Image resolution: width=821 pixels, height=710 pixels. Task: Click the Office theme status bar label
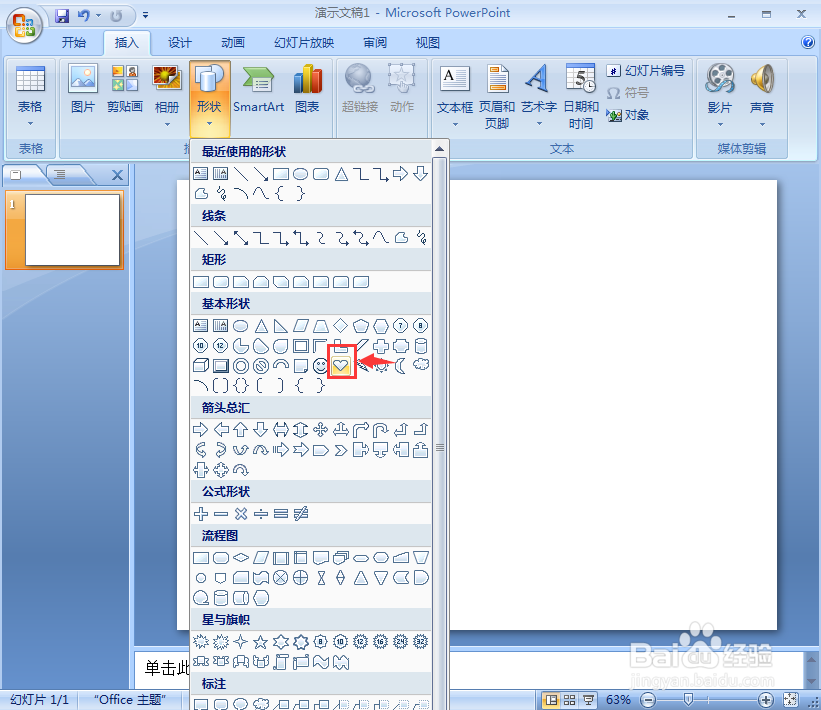pyautogui.click(x=130, y=700)
